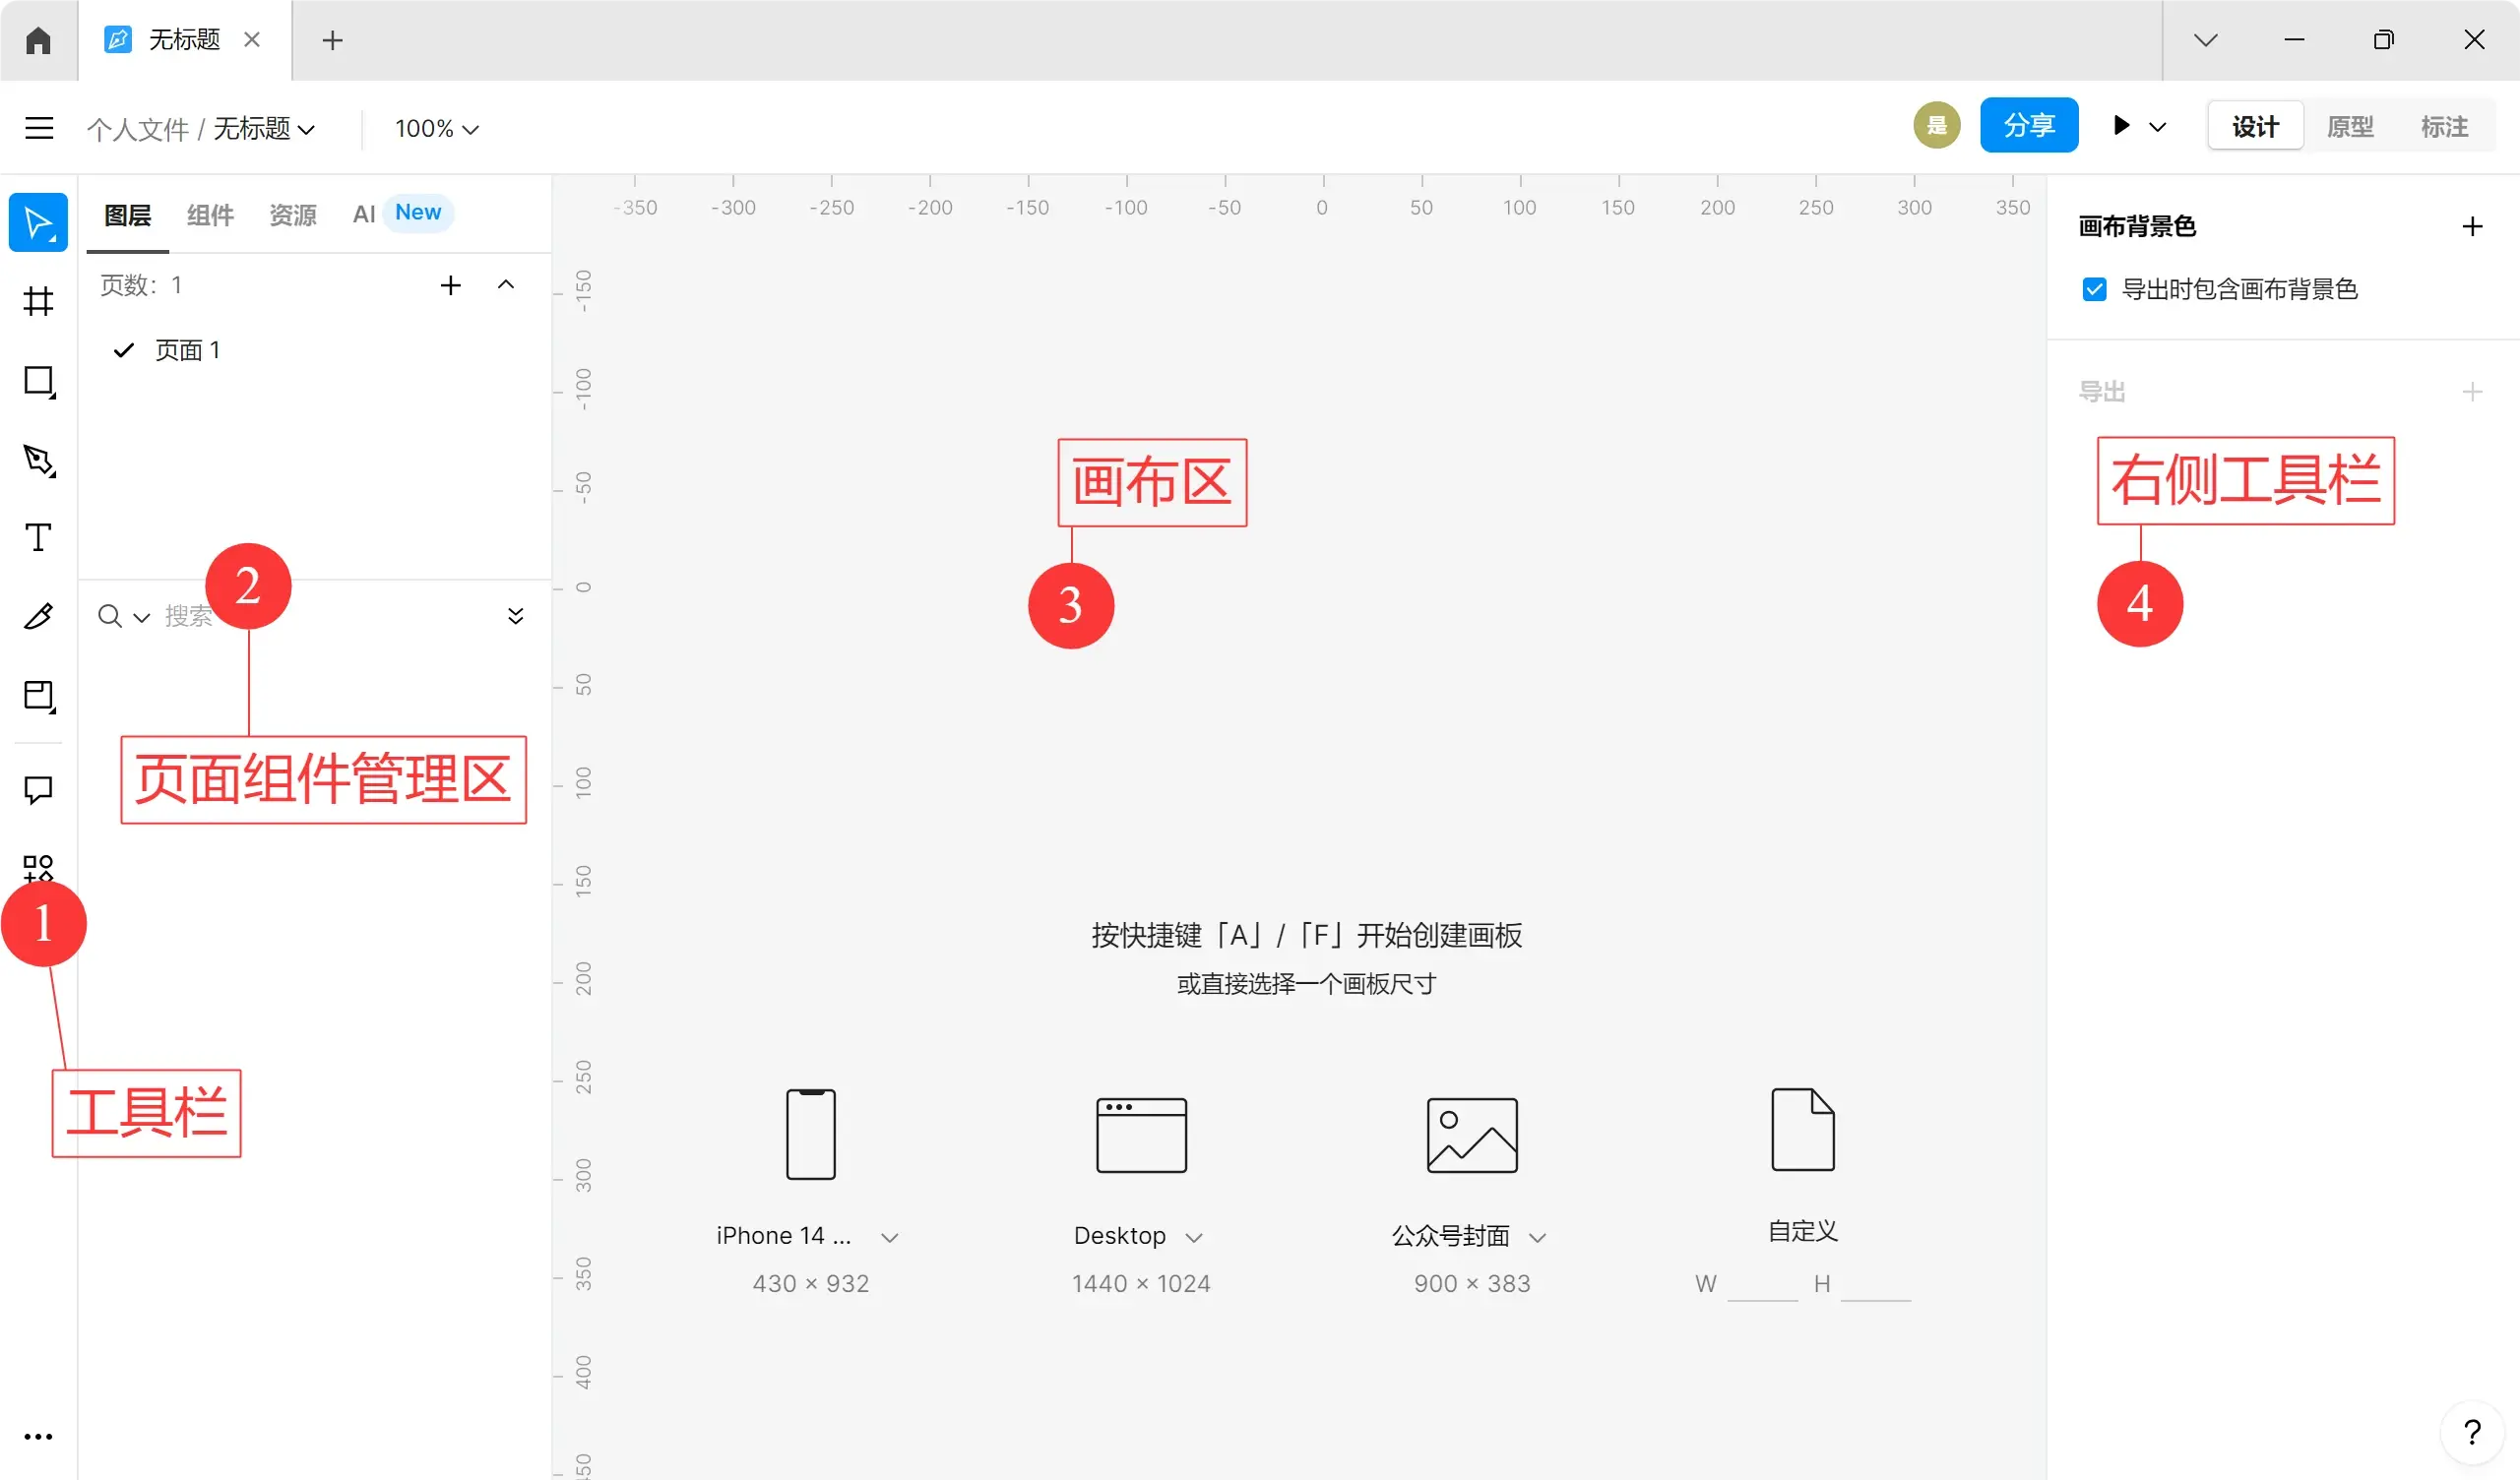The image size is (2520, 1480).
Task: Restore down the application window
Action: (2384, 40)
